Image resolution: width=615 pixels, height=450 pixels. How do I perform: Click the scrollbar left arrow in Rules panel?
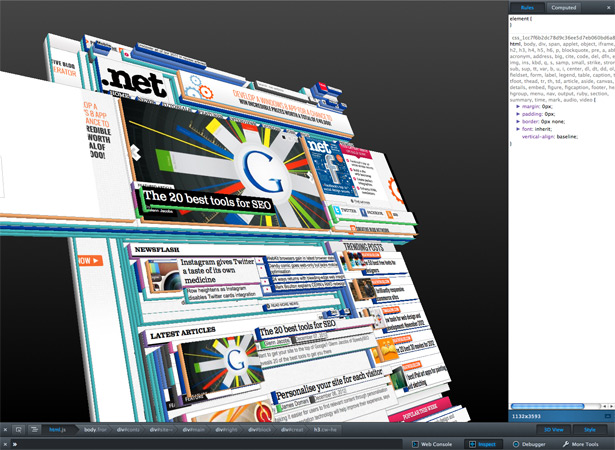tap(604, 406)
